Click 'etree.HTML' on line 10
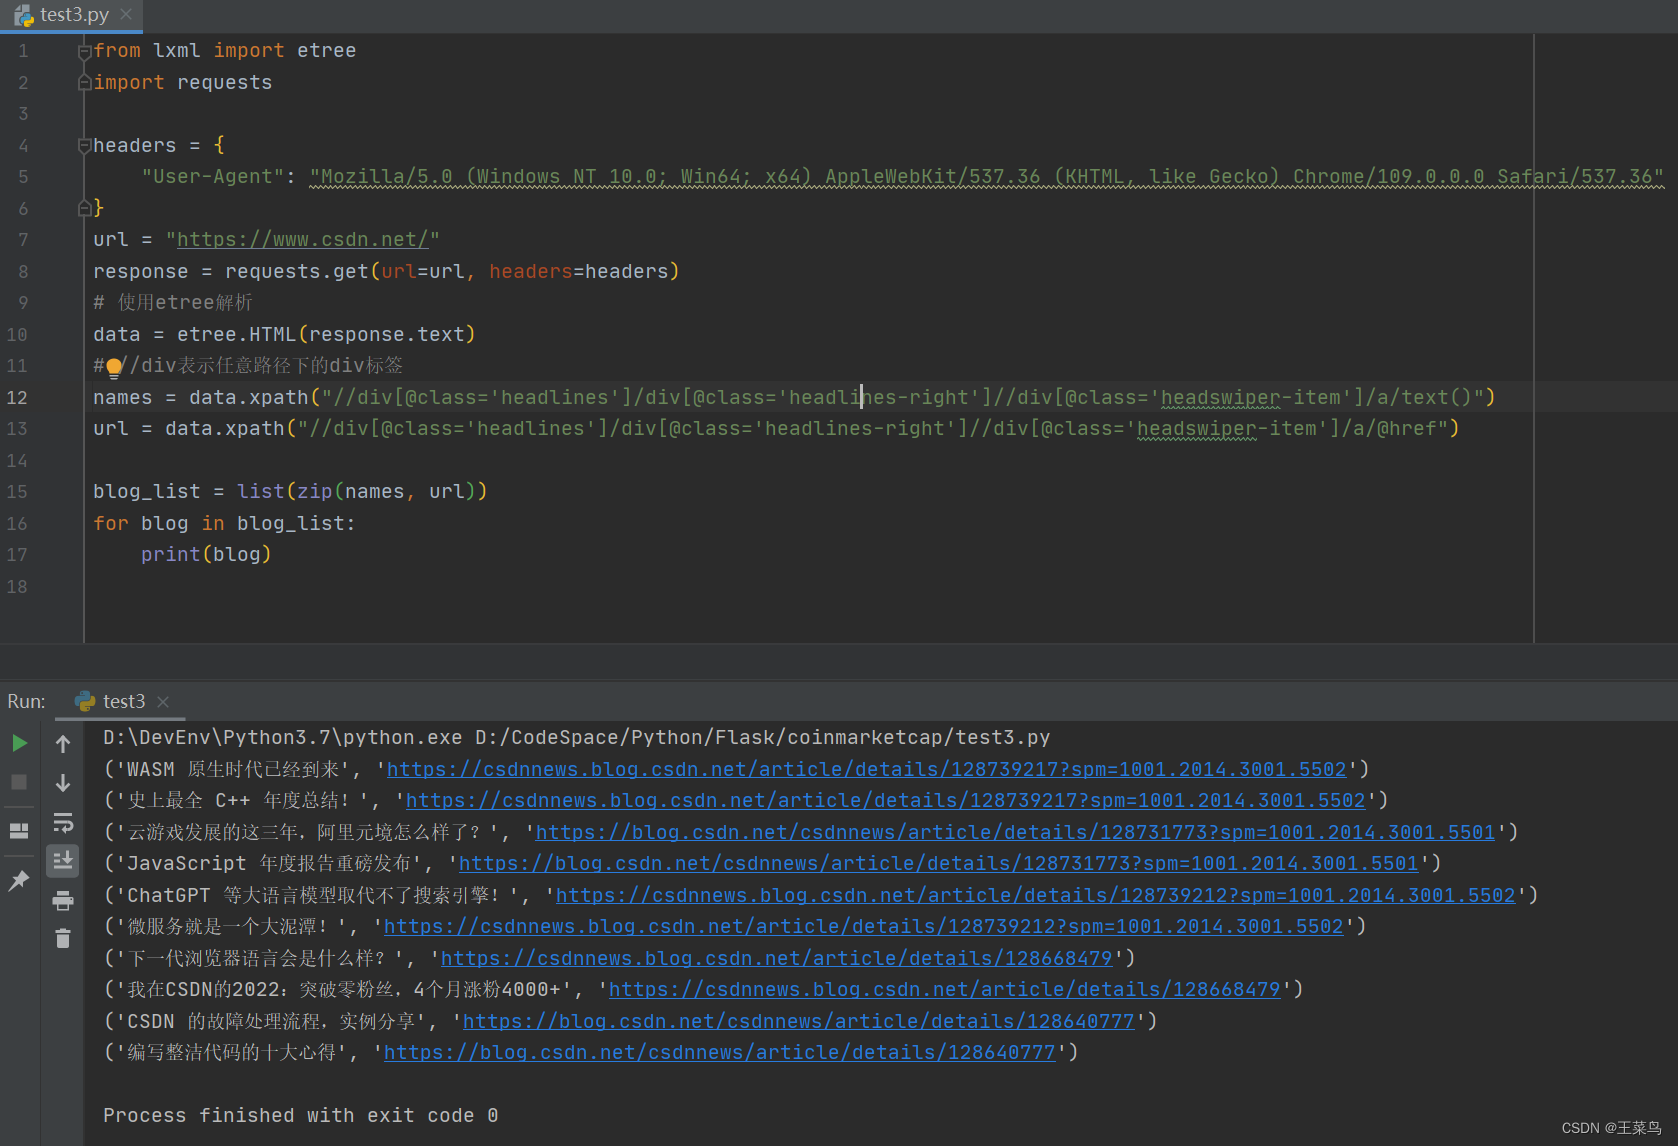 236,335
